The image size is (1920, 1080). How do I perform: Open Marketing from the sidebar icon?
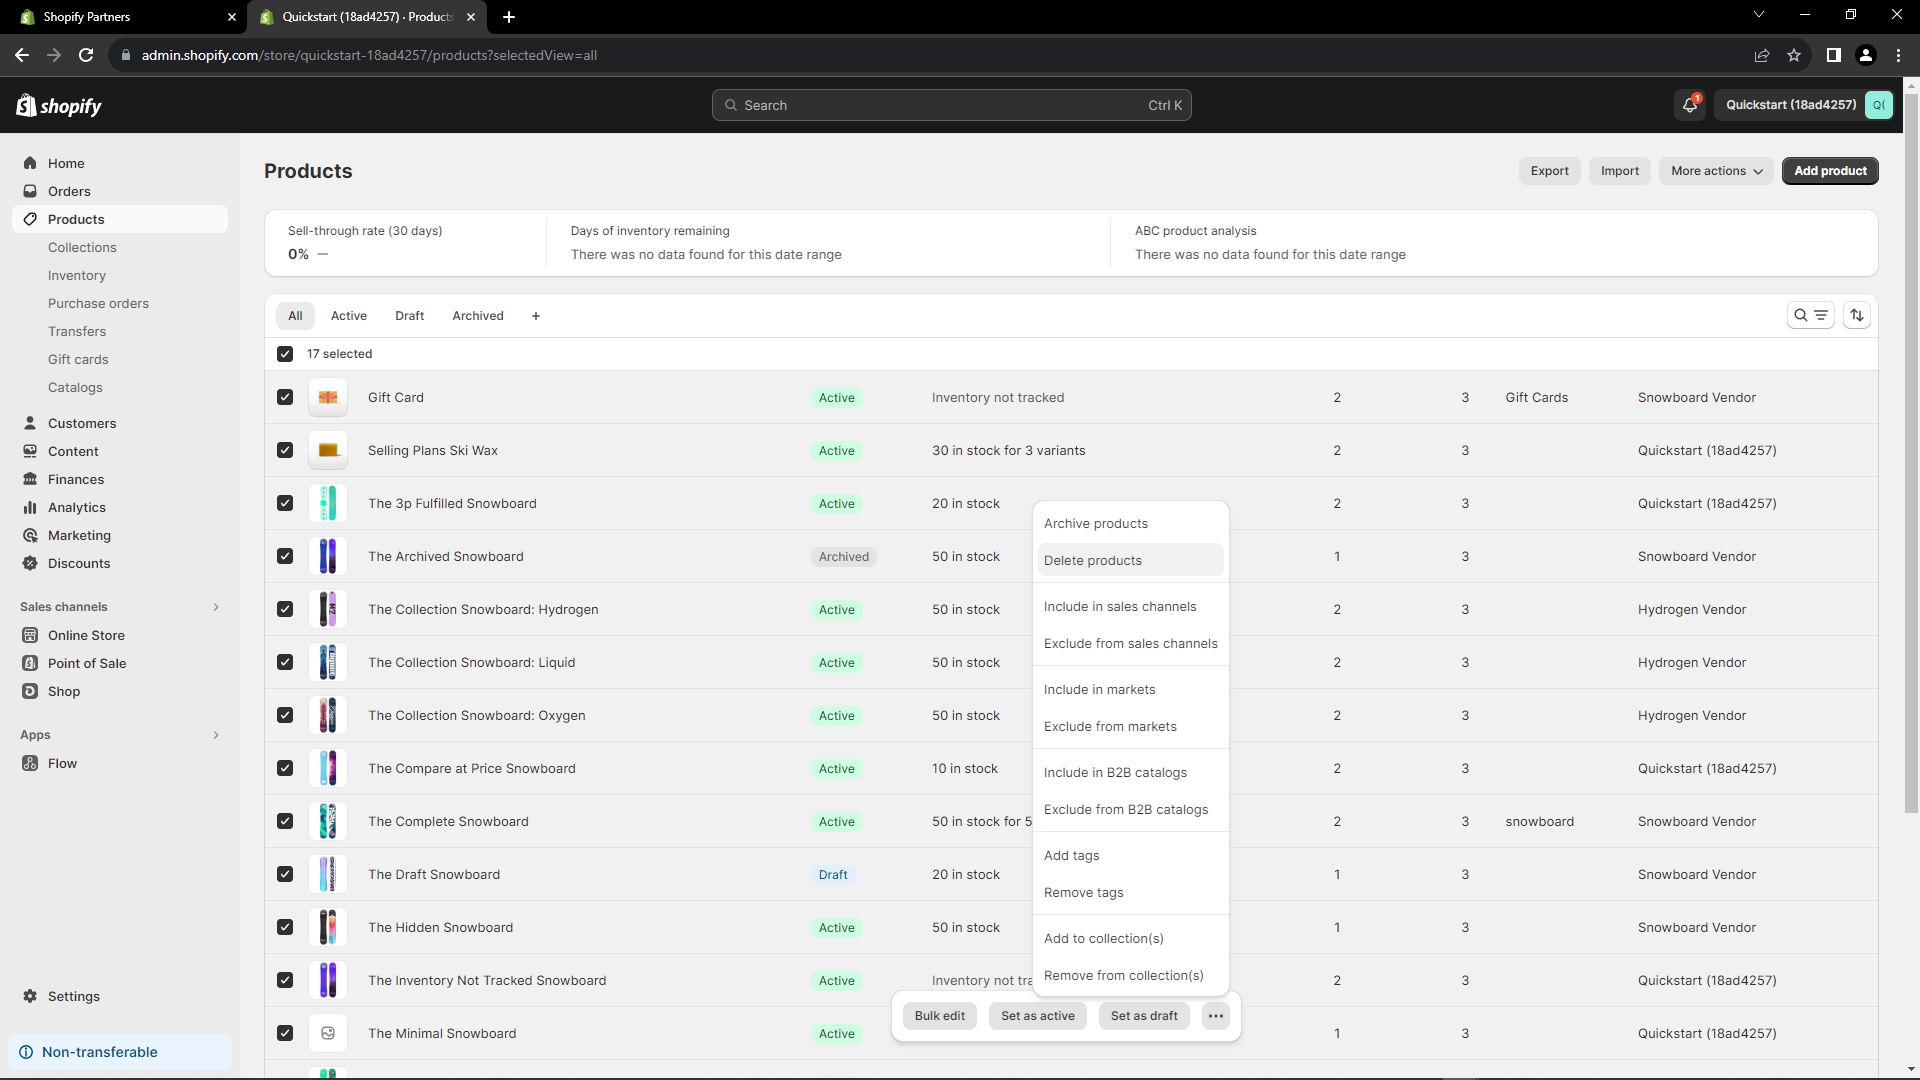click(30, 535)
